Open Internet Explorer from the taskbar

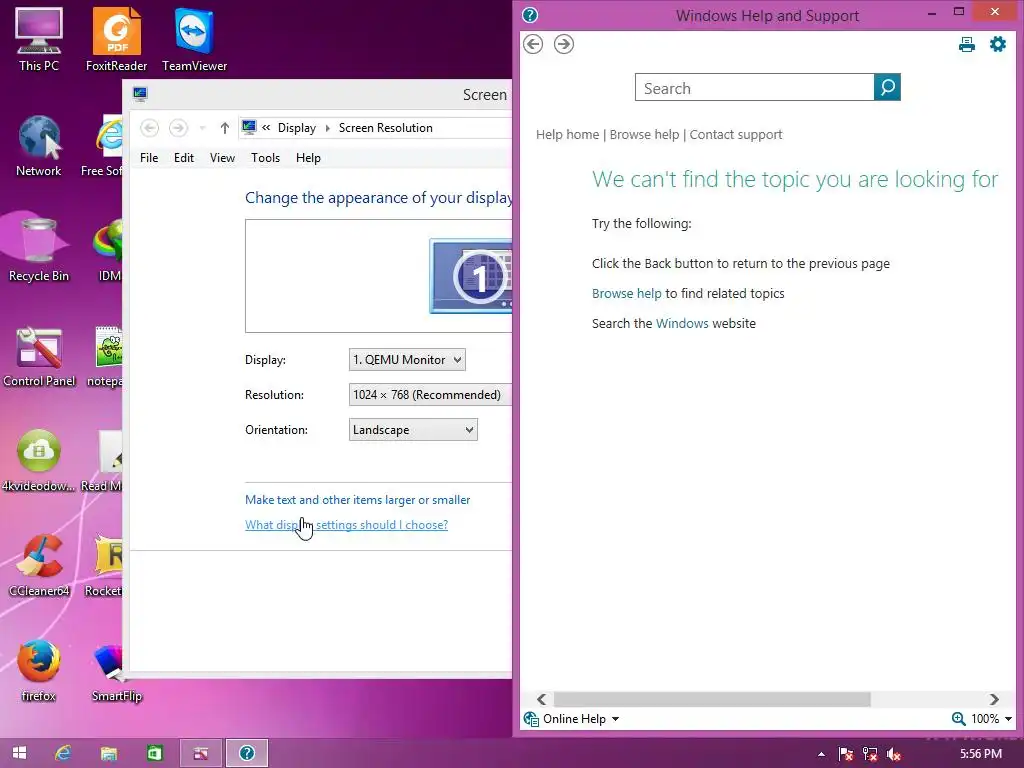click(63, 753)
